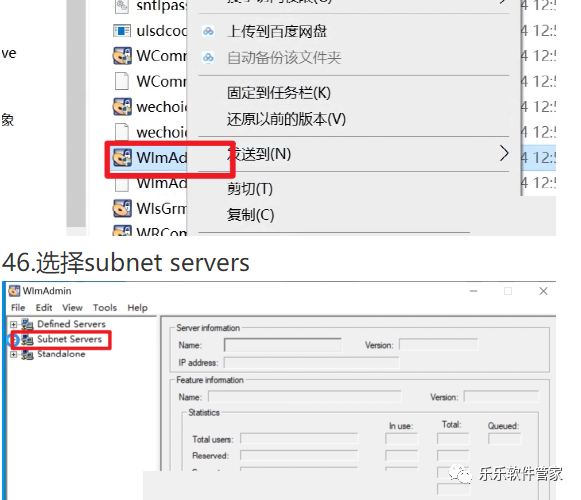Open the Edit menu in WlmAdmin
The width and height of the screenshot is (581, 500).
pyautogui.click(x=44, y=308)
